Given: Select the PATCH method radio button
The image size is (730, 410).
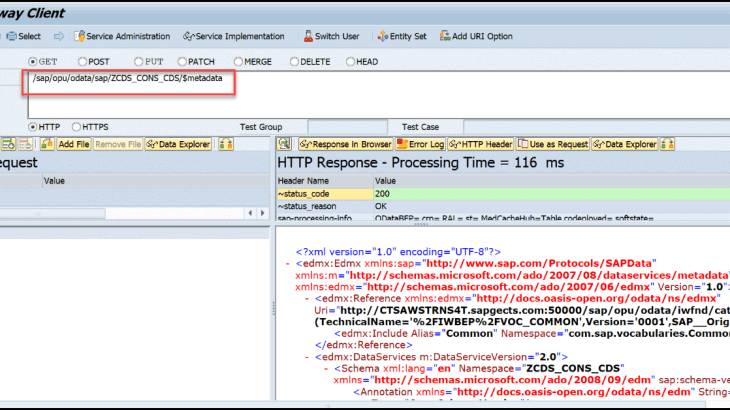Looking at the screenshot, I should [182, 61].
